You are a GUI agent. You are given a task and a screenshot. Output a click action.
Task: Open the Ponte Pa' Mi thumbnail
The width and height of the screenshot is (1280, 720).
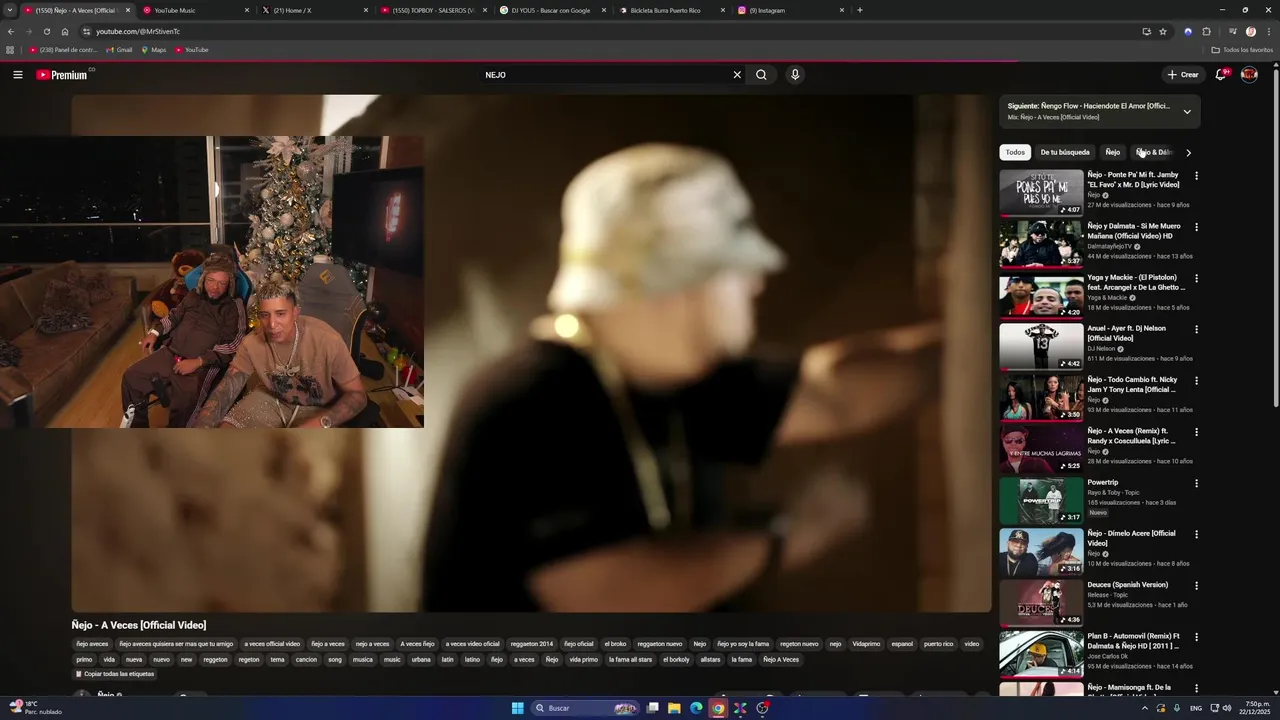click(1041, 193)
